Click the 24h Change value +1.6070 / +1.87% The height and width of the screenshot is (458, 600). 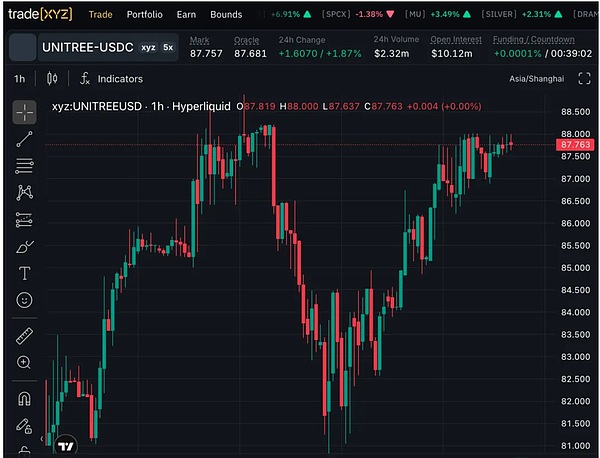(320, 54)
